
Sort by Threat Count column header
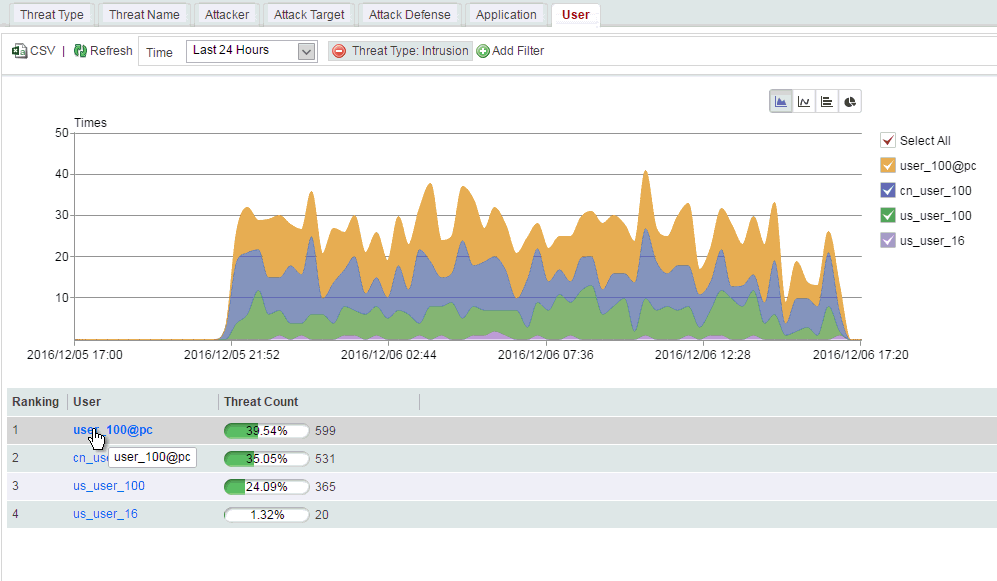pos(261,402)
